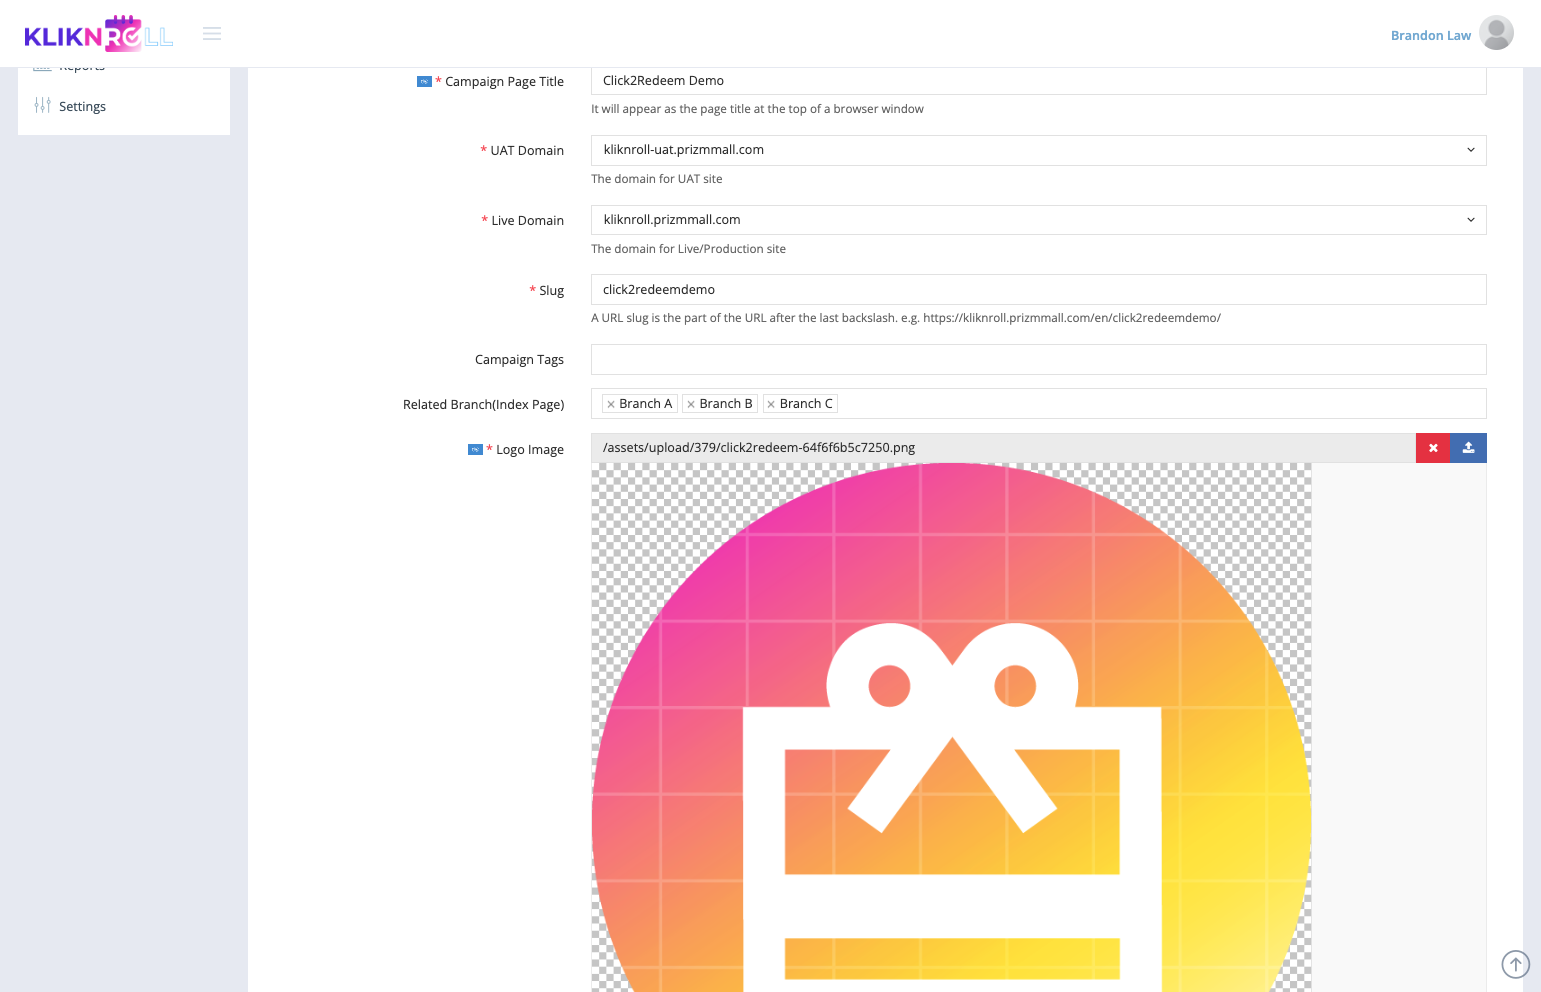Click the KliknRoll logo
Screen dimensions: 1541x992
98,34
